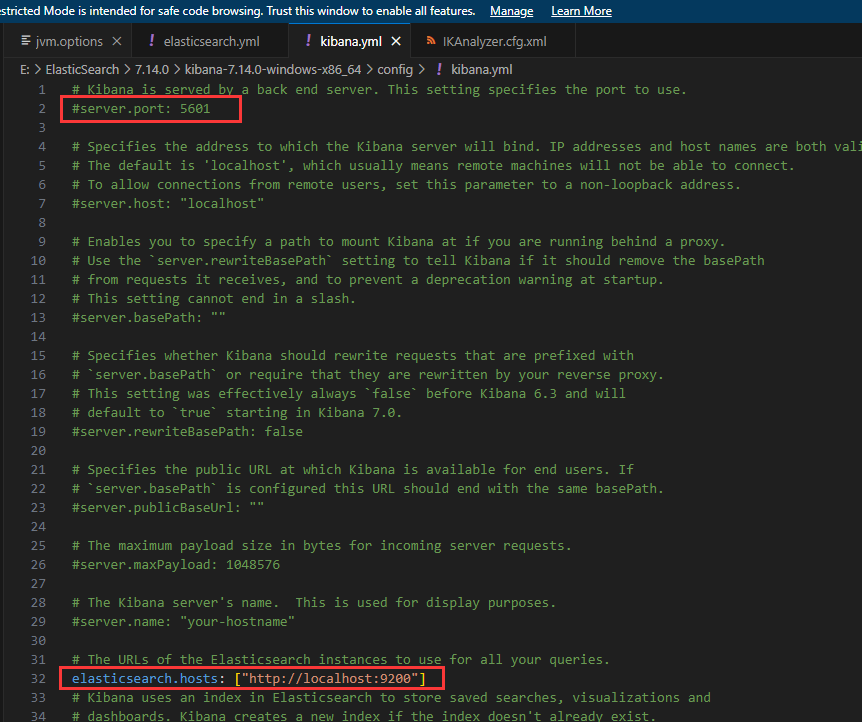Click the "http://localhost:9200" value string
This screenshot has width=862, height=722.
(330, 679)
